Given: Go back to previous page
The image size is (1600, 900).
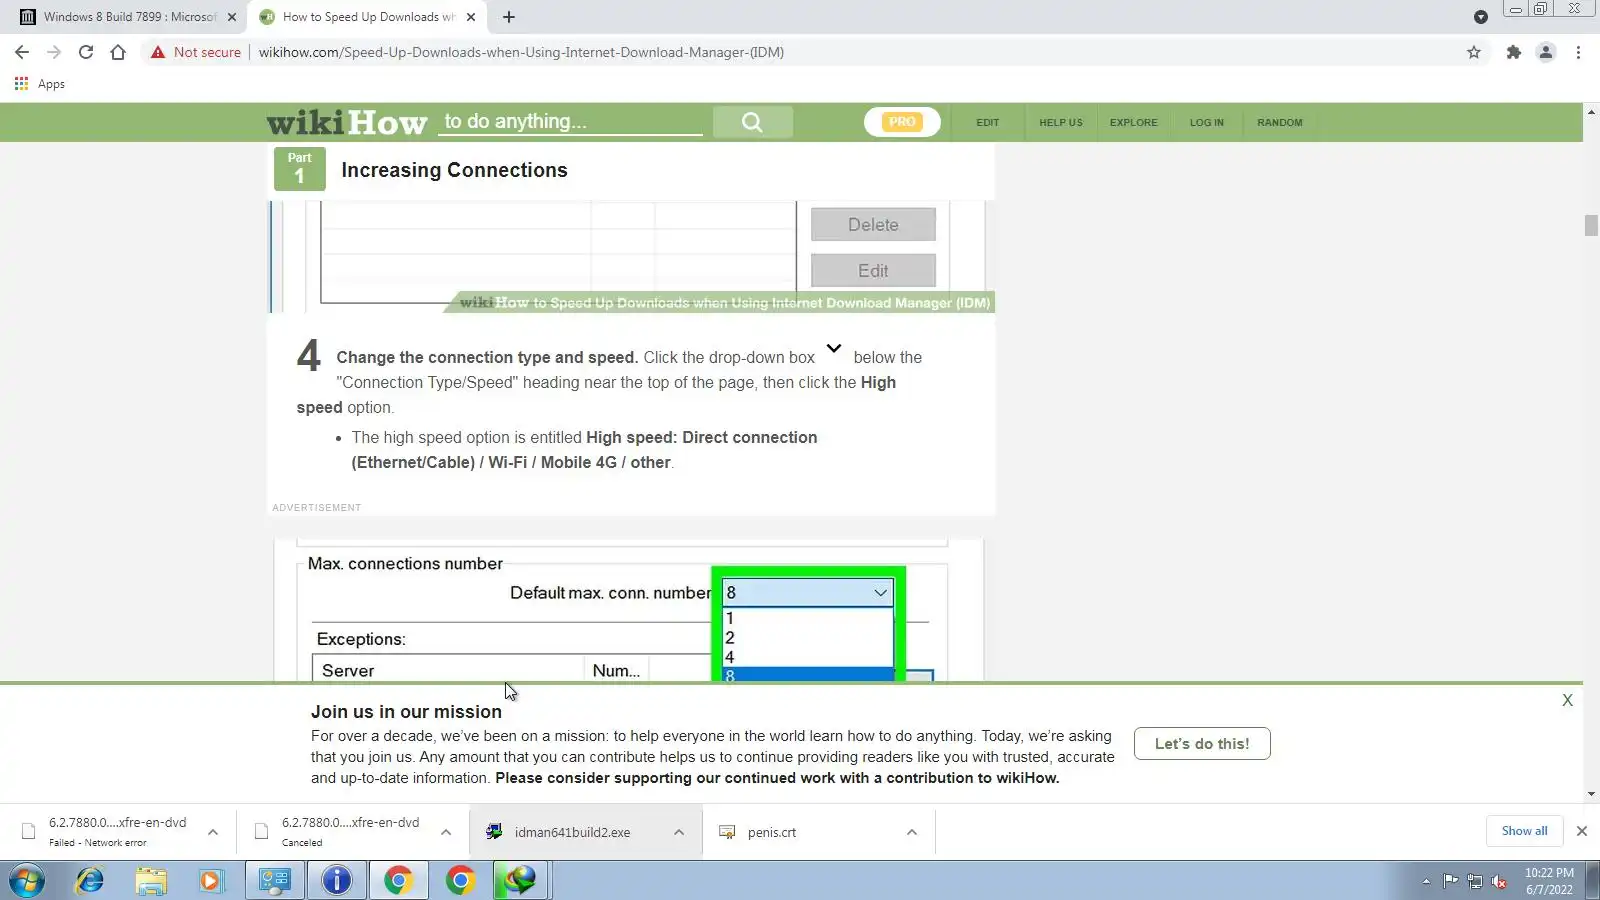Looking at the screenshot, I should [22, 52].
